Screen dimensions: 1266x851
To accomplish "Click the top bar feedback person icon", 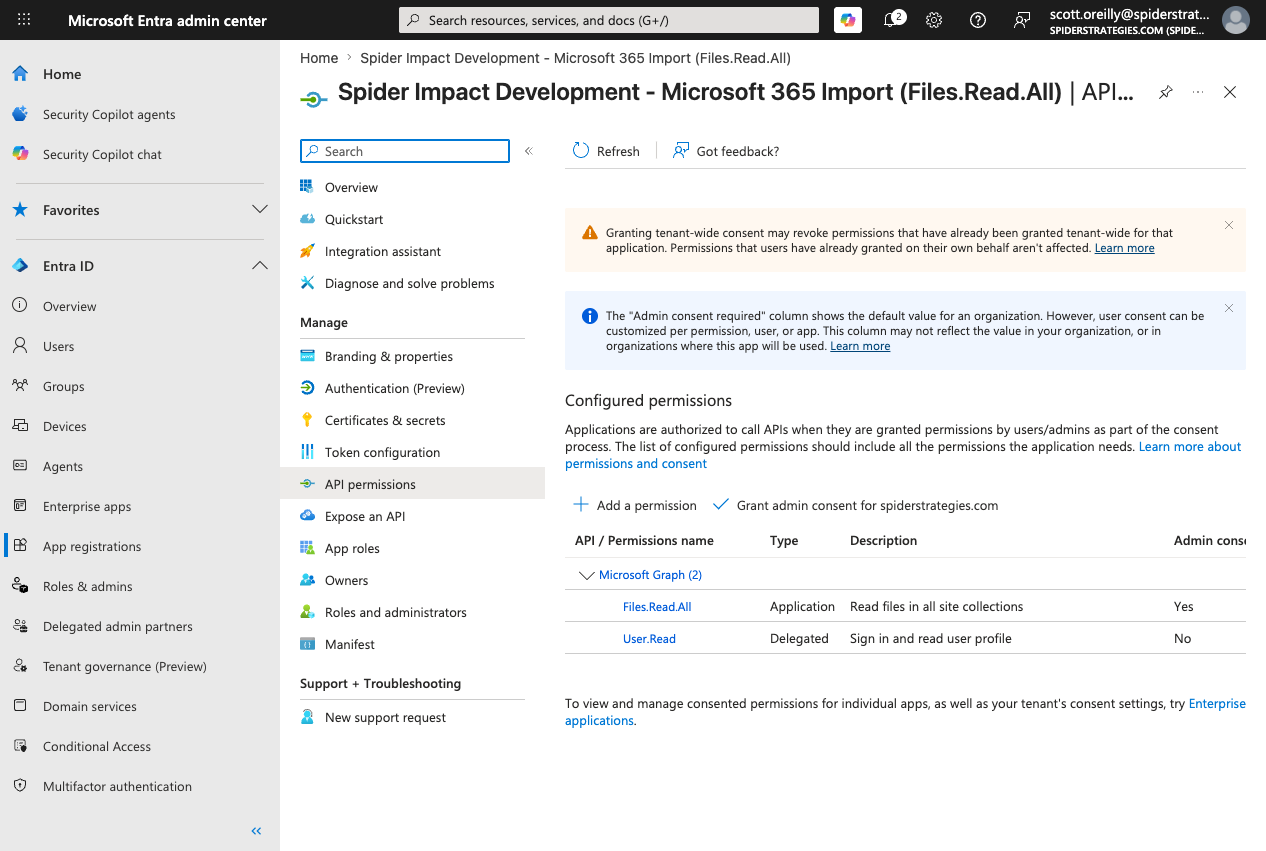I will (x=1021, y=20).
